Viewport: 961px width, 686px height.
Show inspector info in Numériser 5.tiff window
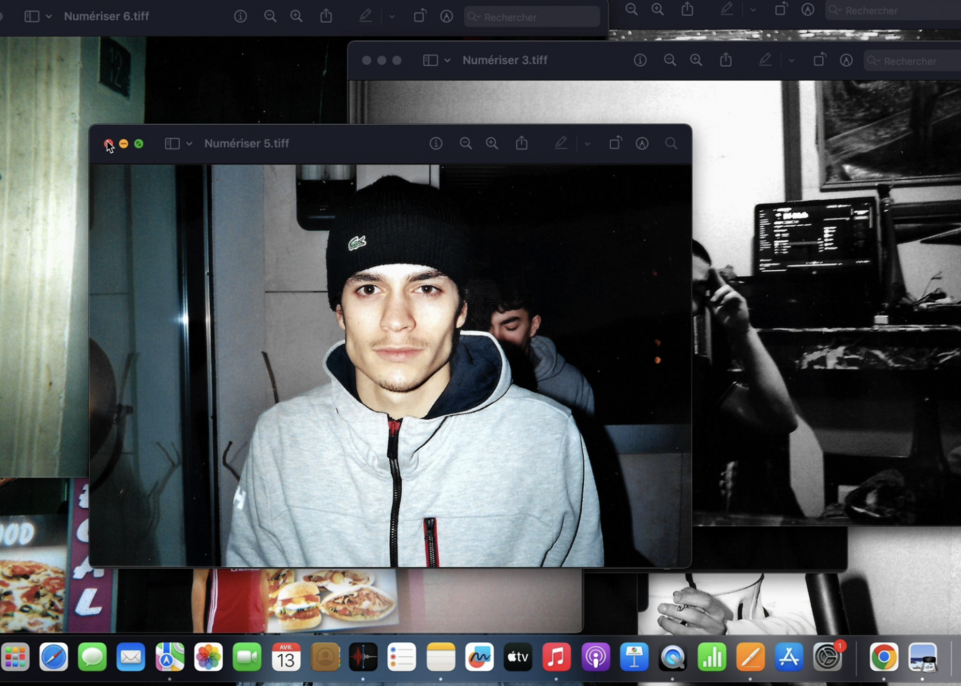coord(436,144)
